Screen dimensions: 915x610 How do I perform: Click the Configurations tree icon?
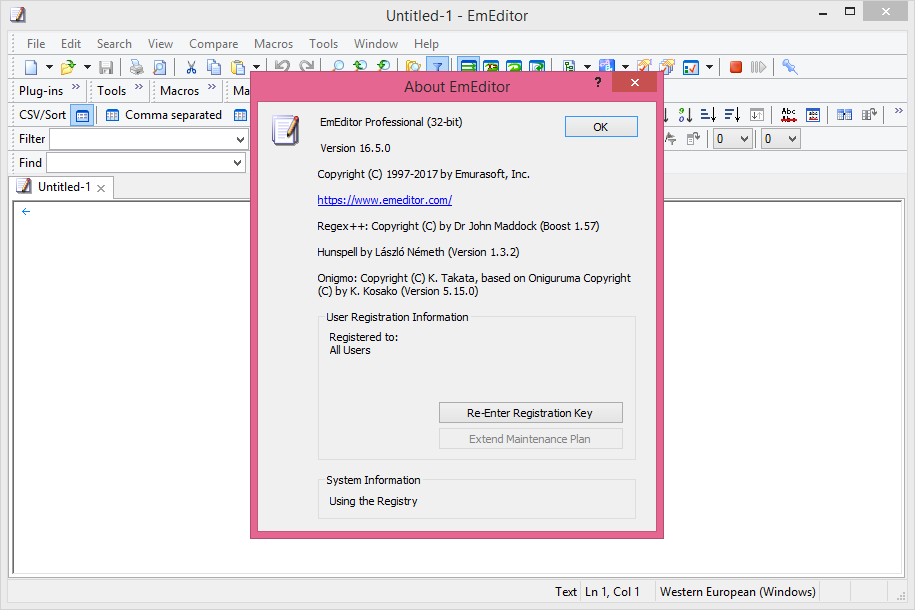pos(568,68)
